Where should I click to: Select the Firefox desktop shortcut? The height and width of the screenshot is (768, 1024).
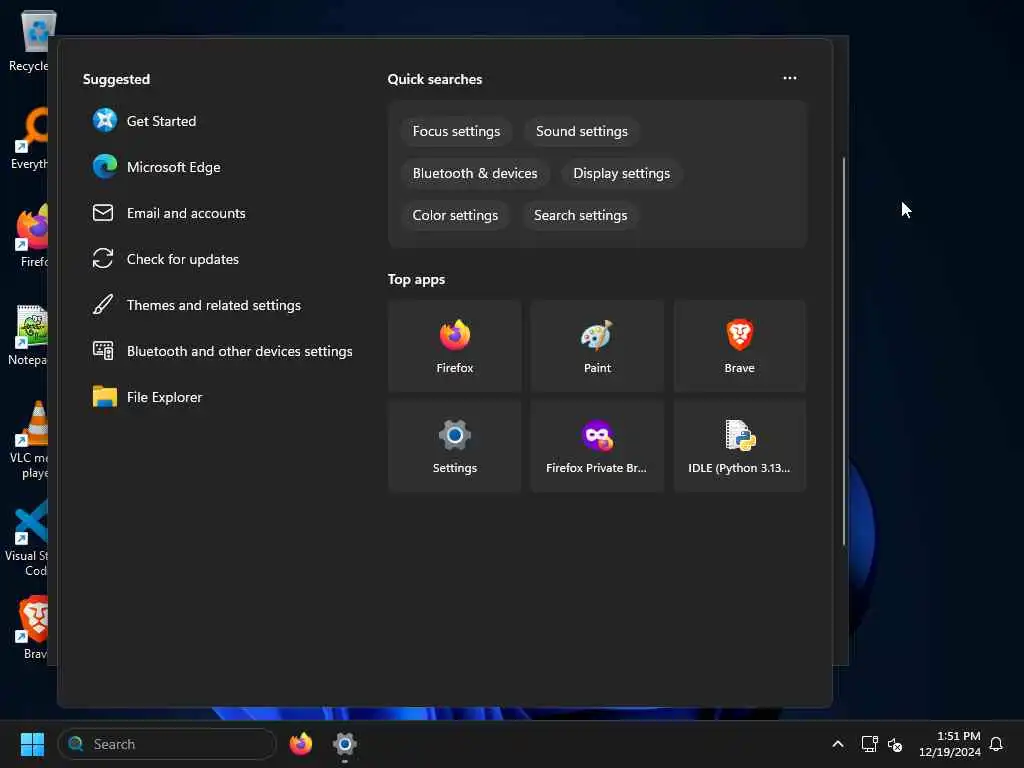point(32,236)
